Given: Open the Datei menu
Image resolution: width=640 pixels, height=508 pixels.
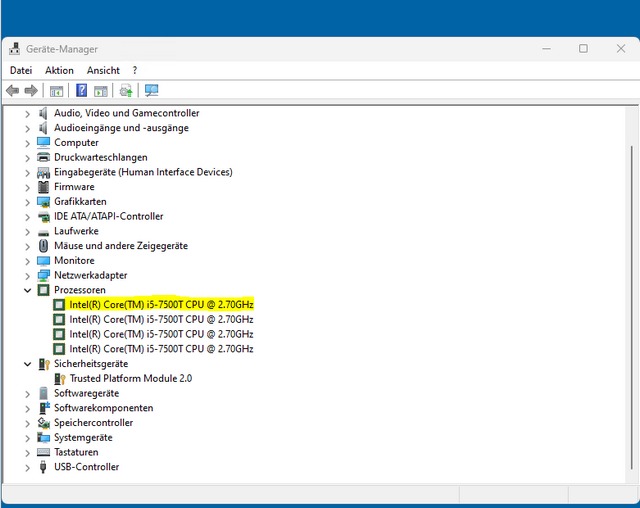Looking at the screenshot, I should point(21,71).
